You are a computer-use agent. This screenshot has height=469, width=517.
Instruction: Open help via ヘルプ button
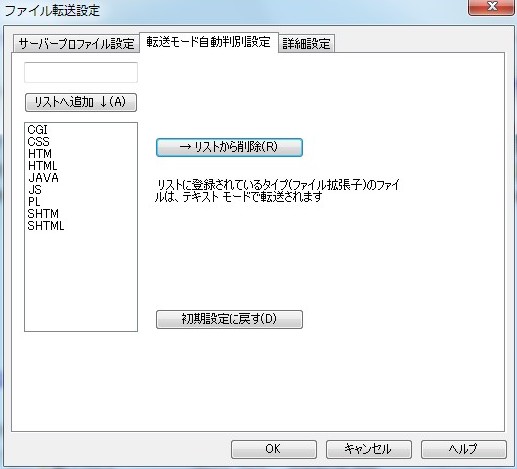pos(464,449)
